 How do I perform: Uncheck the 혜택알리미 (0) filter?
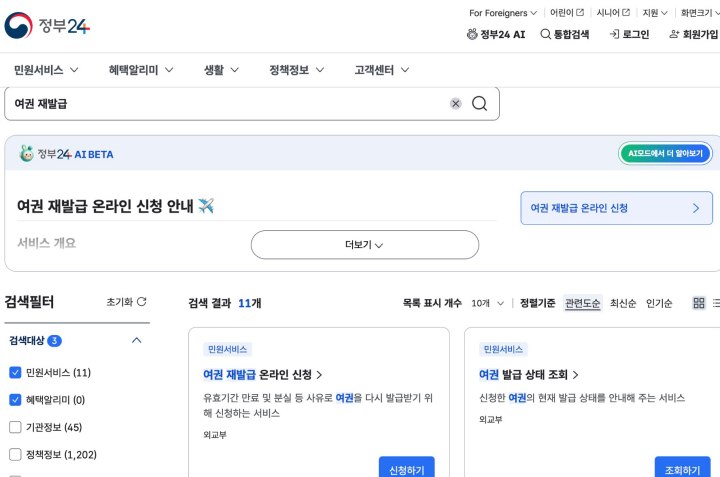coord(15,400)
